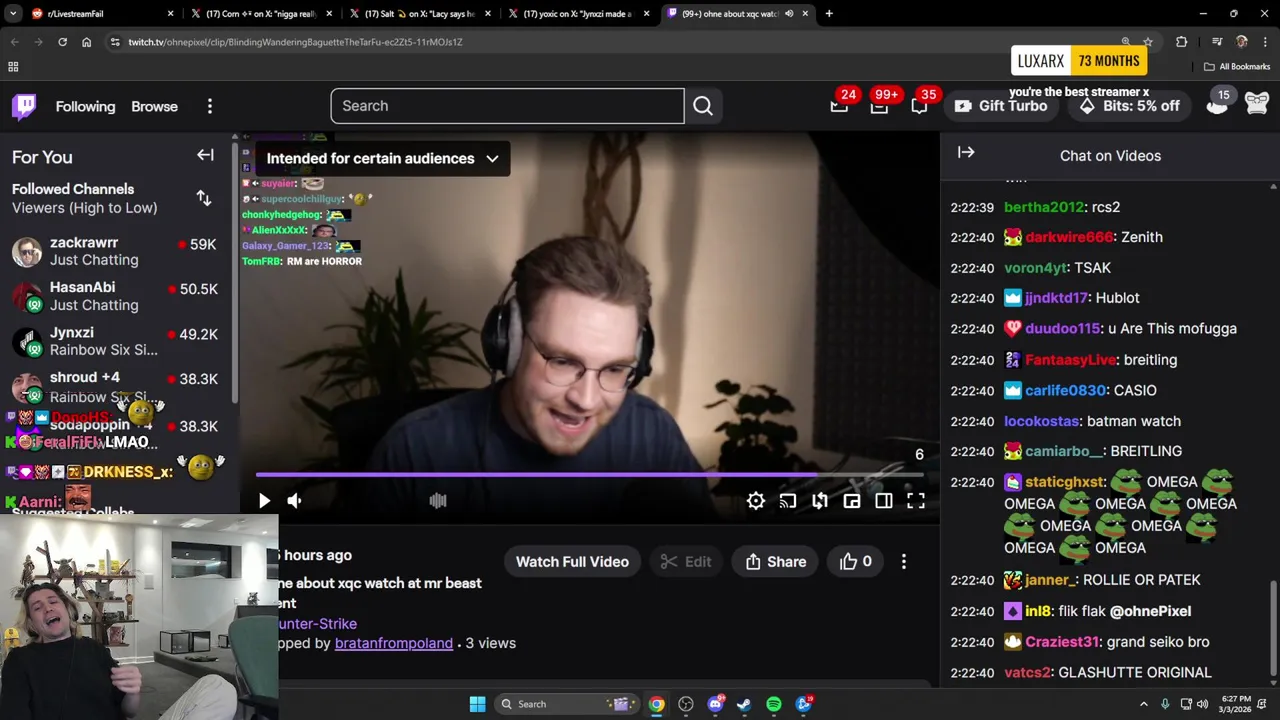Viewport: 1280px width, 720px height.
Task: Cast the video to a device
Action: click(788, 501)
